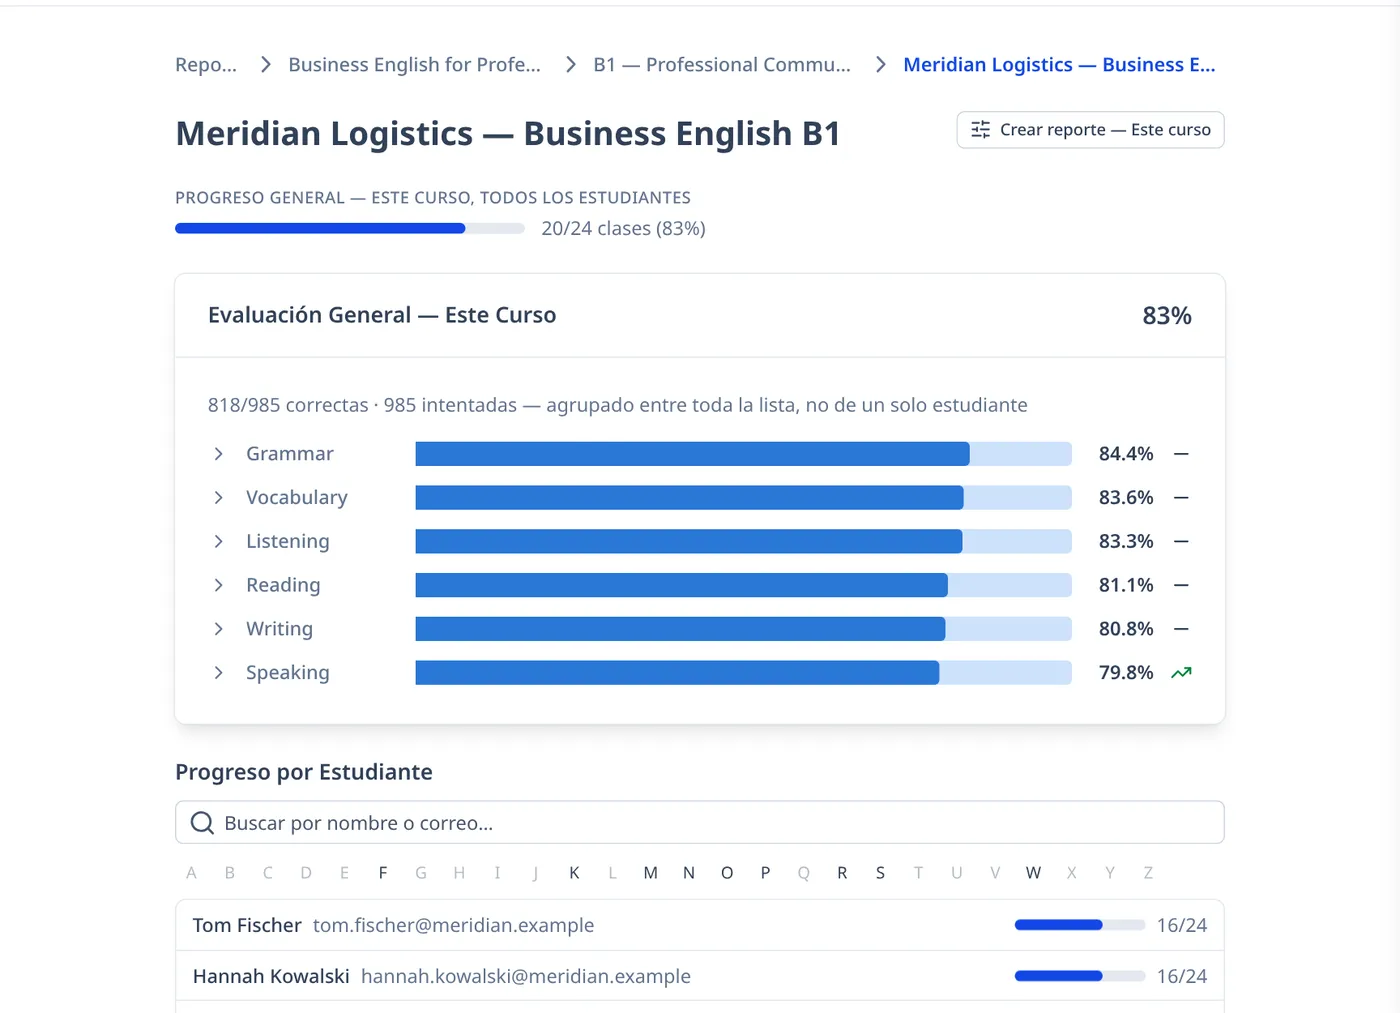Click Hannah Kowalski's progress bar
This screenshot has height=1013, width=1400.
tap(1080, 976)
